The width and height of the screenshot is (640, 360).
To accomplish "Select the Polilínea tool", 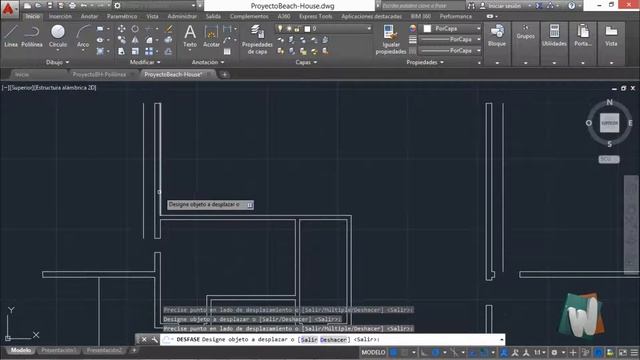I will [x=32, y=36].
